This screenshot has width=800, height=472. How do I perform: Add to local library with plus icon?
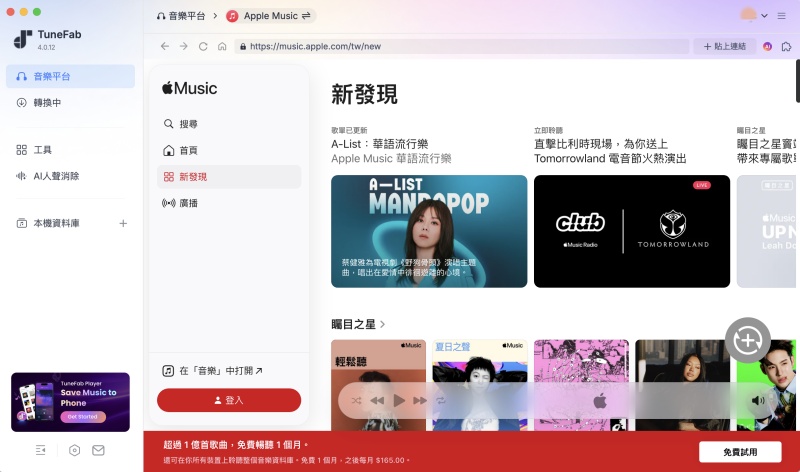pyautogui.click(x=123, y=223)
